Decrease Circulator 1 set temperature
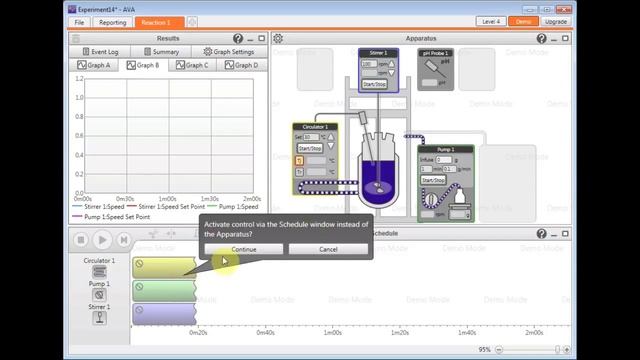Screen dimensions: 640x360 [331, 146]
